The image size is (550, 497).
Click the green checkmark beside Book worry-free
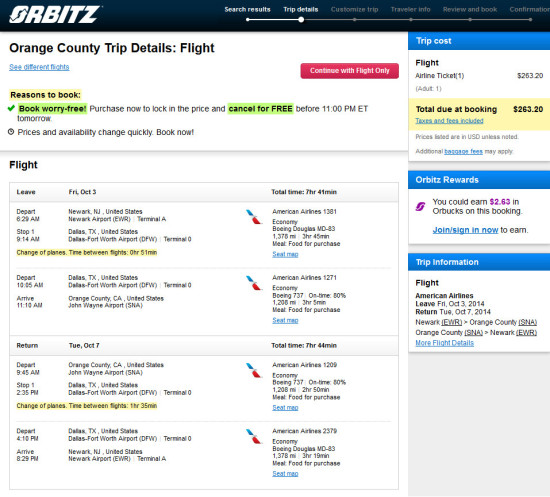12,108
